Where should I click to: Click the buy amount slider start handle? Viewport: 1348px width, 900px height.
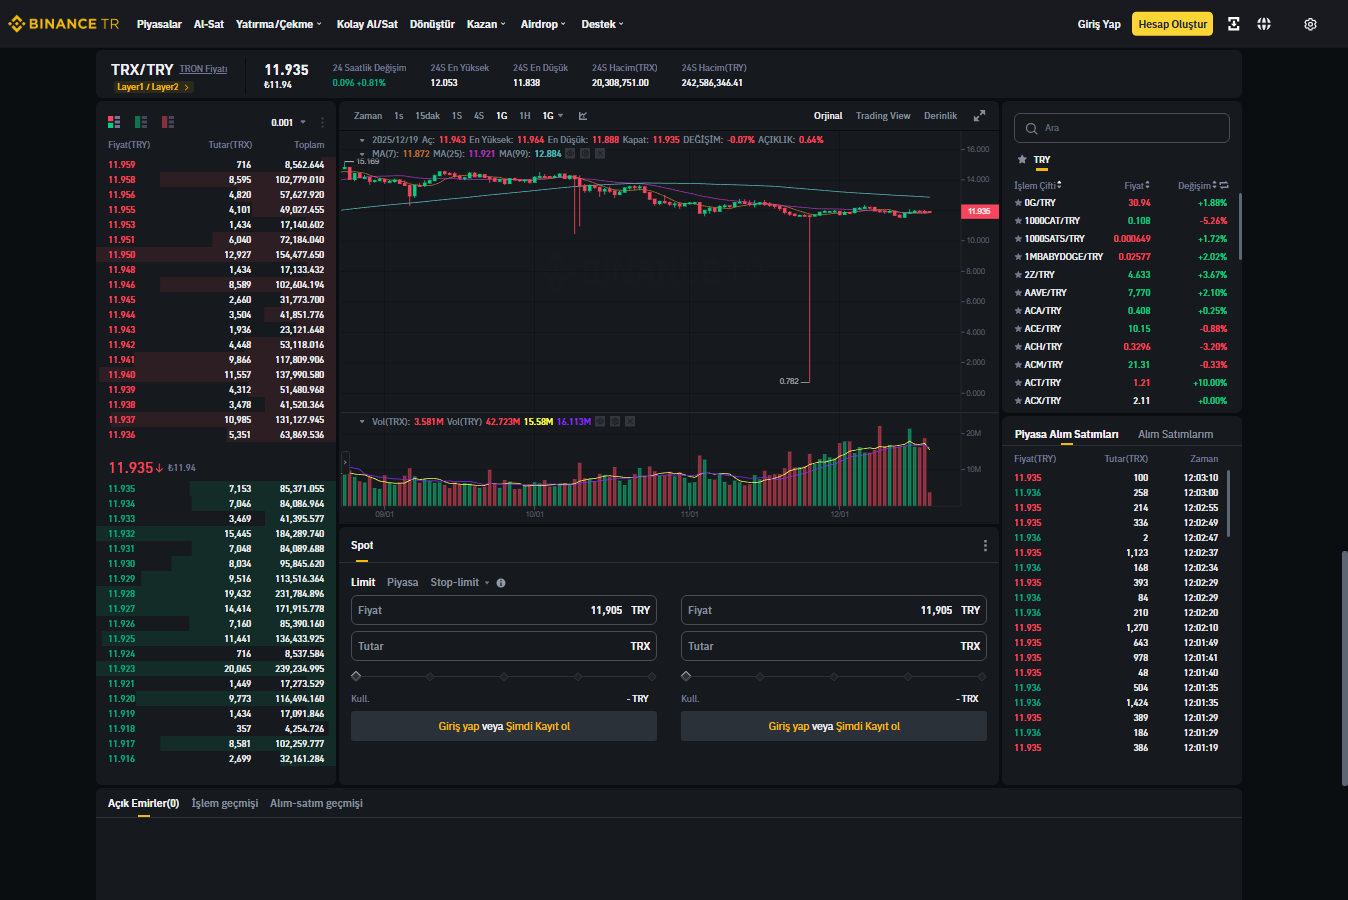point(356,676)
